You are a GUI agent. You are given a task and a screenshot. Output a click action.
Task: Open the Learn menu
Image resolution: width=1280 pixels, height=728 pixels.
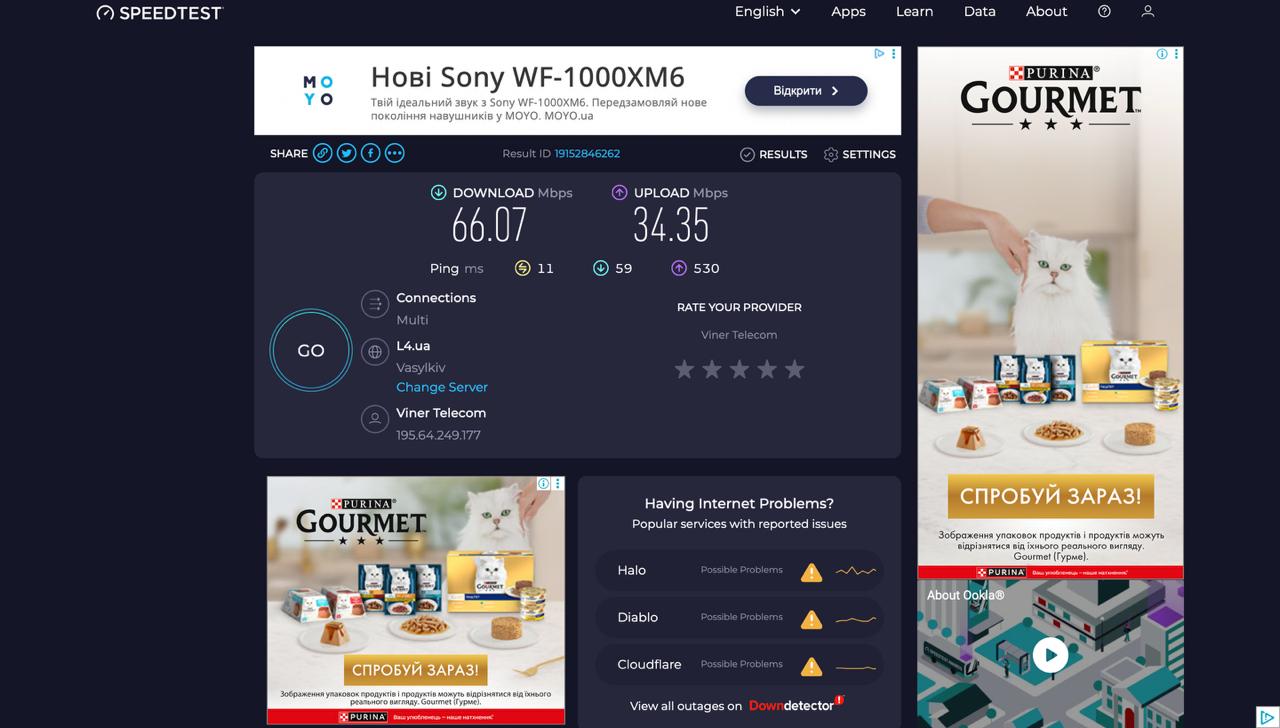point(914,11)
